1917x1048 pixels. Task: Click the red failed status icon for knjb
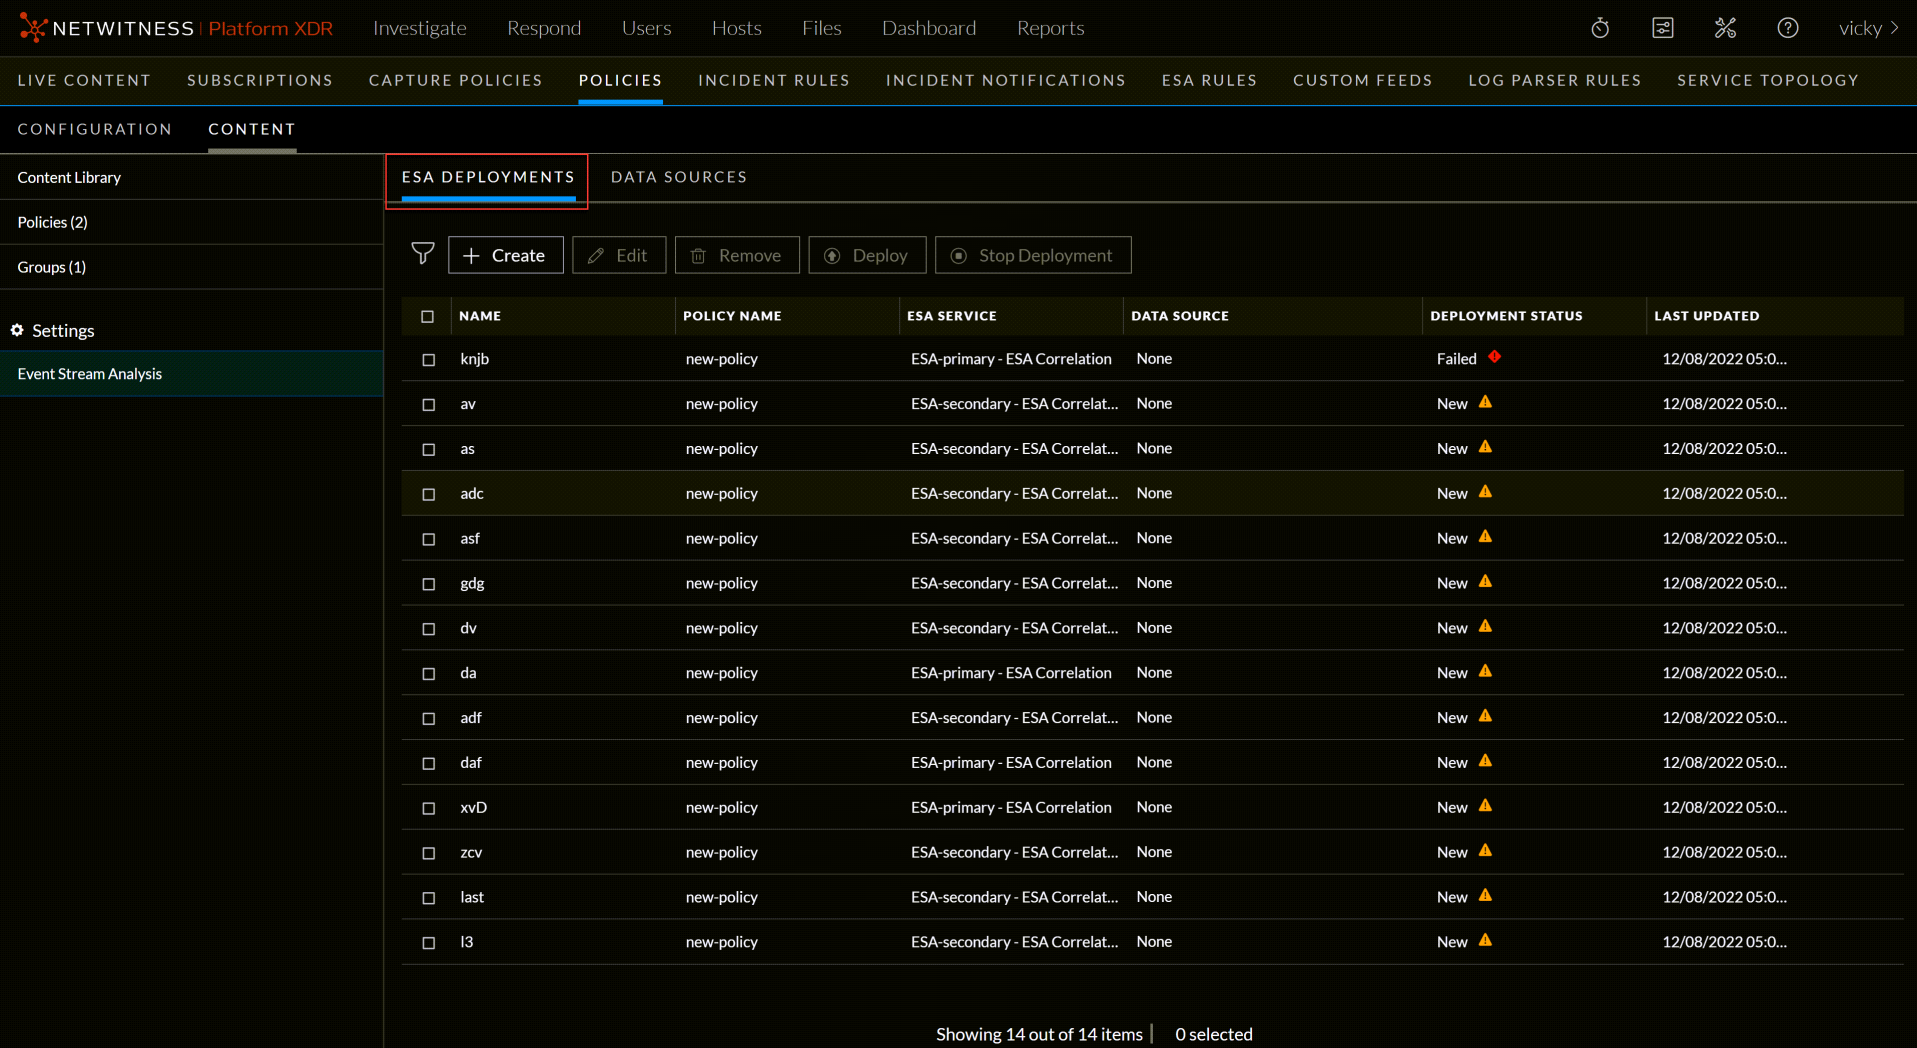point(1494,357)
